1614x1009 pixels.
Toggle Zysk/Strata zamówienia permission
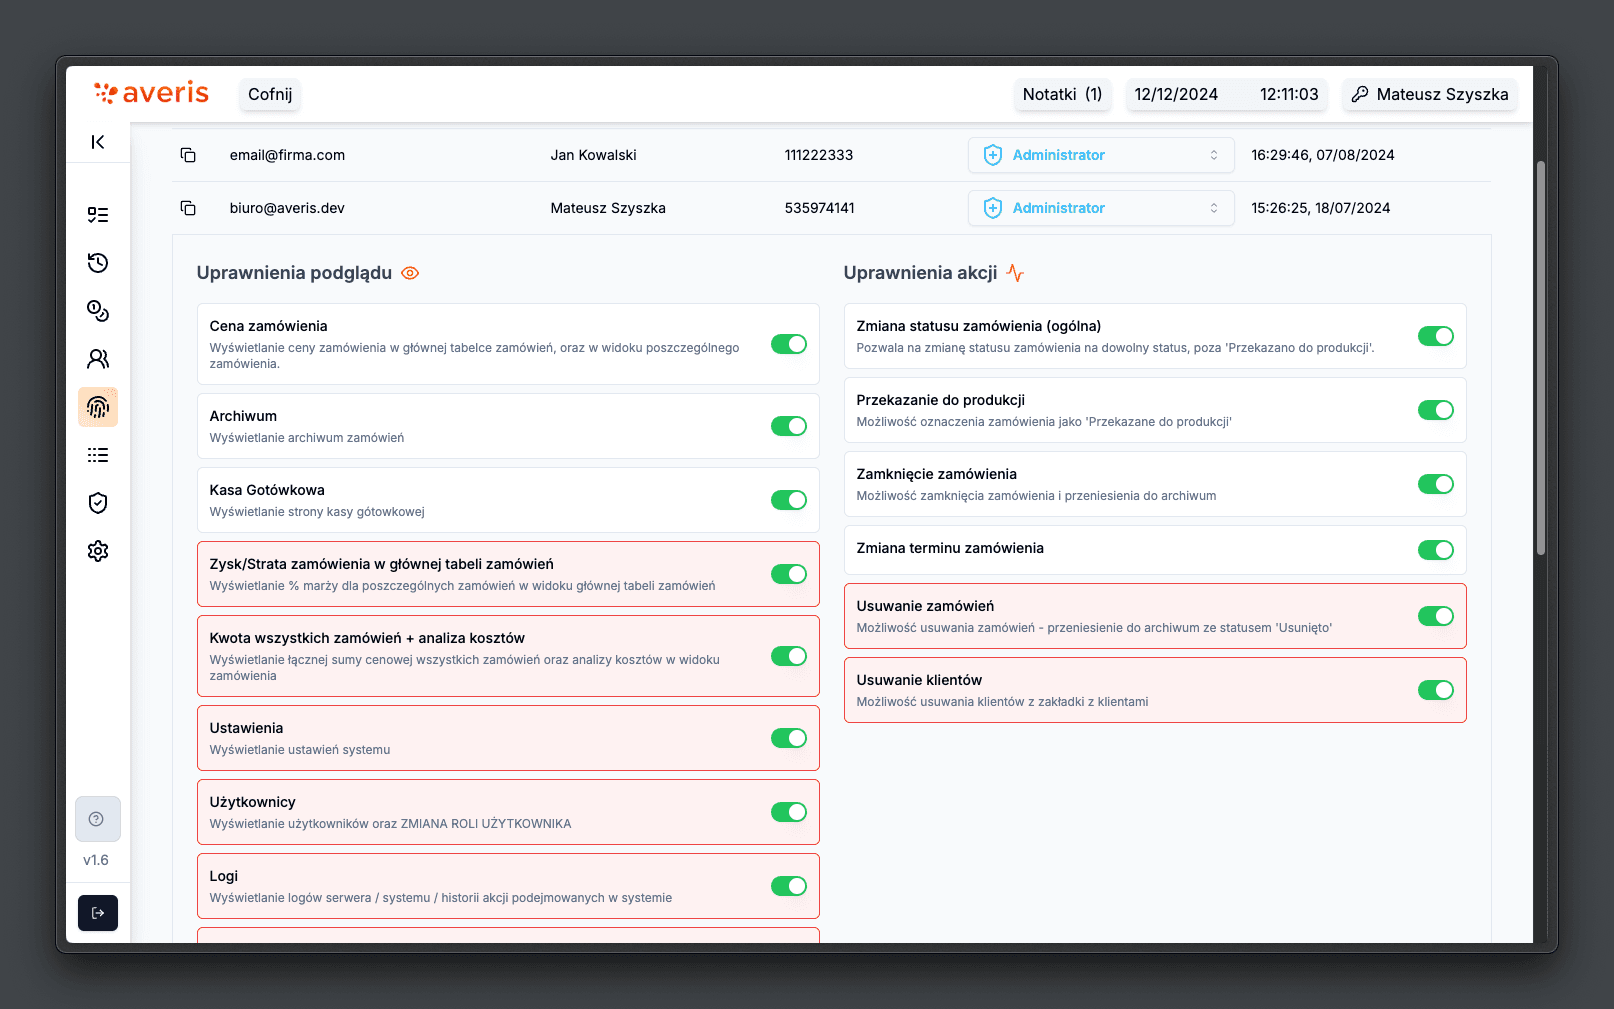[x=789, y=574]
